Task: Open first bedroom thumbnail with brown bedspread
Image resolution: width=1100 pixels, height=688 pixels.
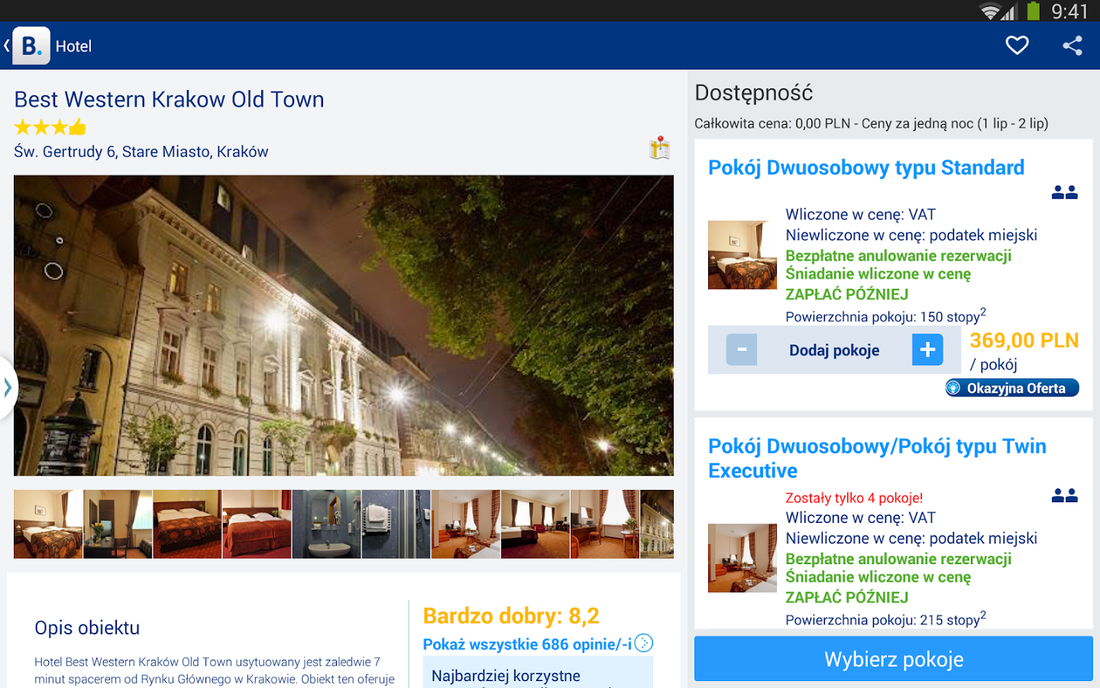Action: click(48, 524)
